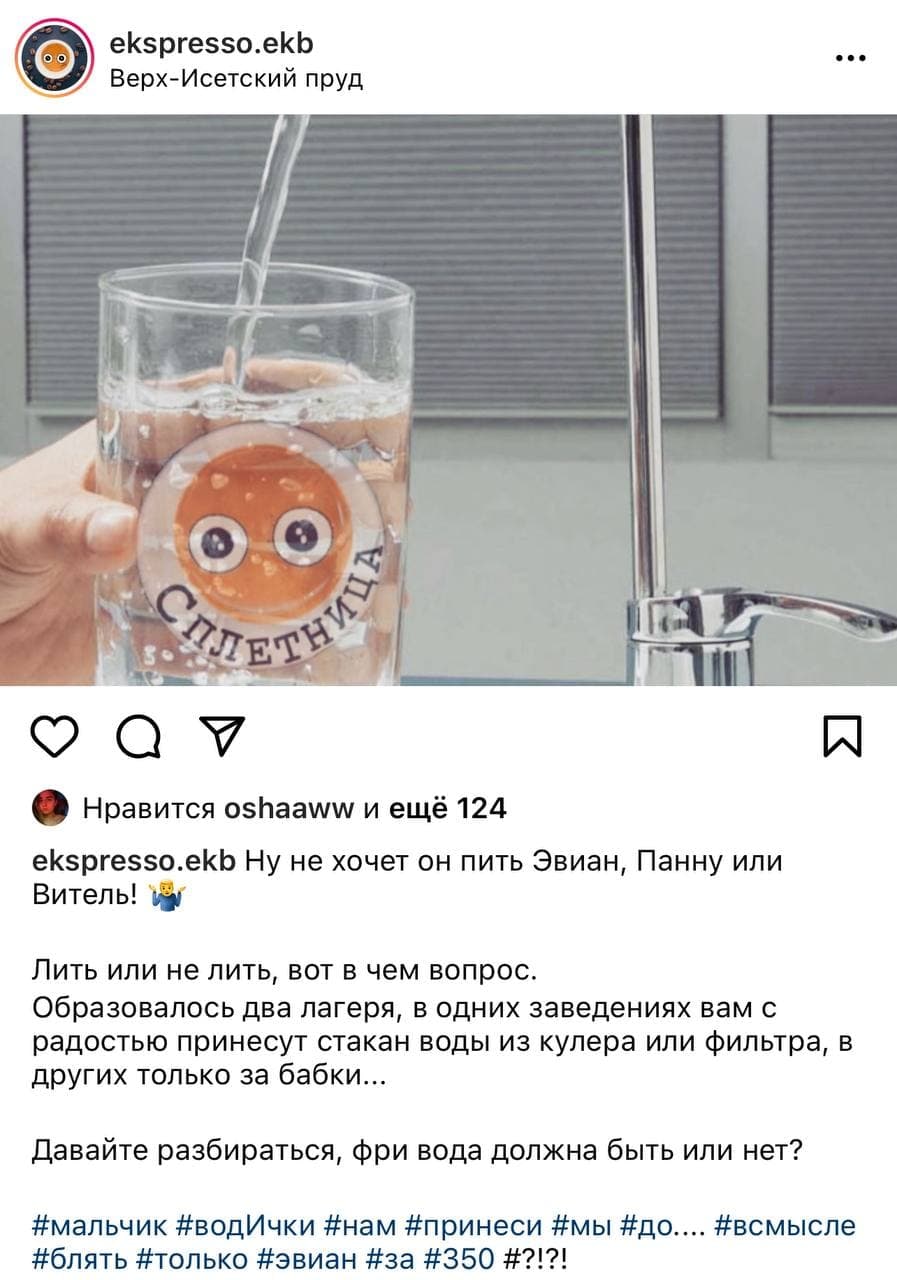Open the Верх-Исетский пруд location
Image resolution: width=897 pixels, height=1280 pixels.
click(235, 78)
